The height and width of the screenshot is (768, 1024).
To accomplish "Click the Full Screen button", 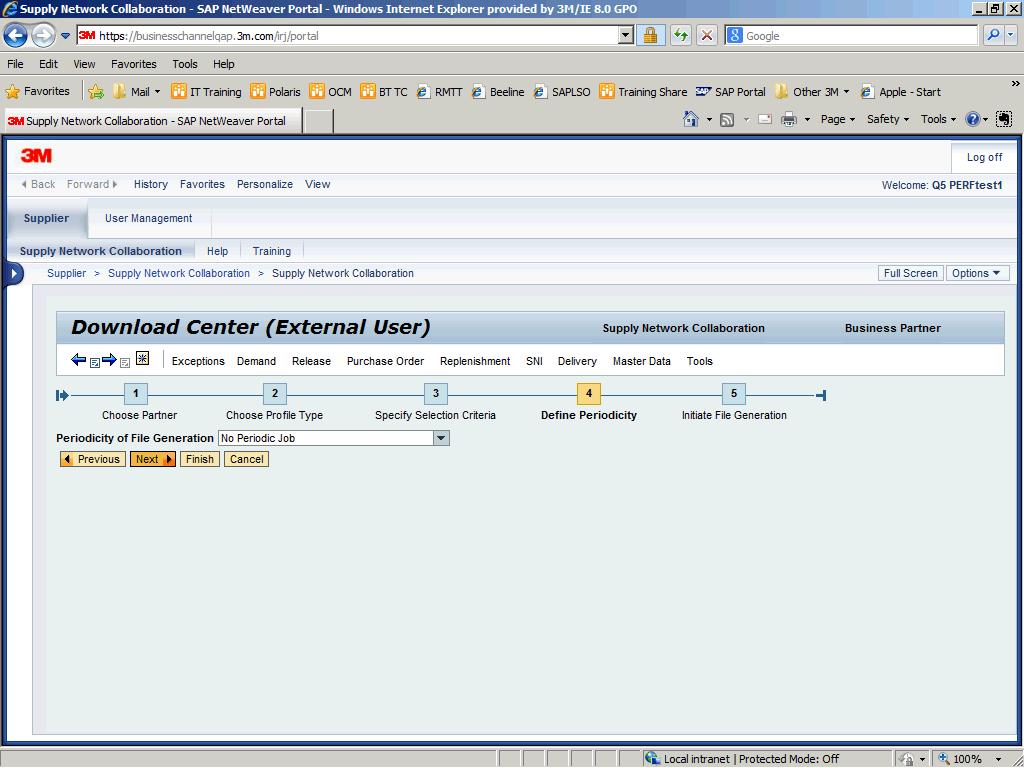I will [x=910, y=274].
